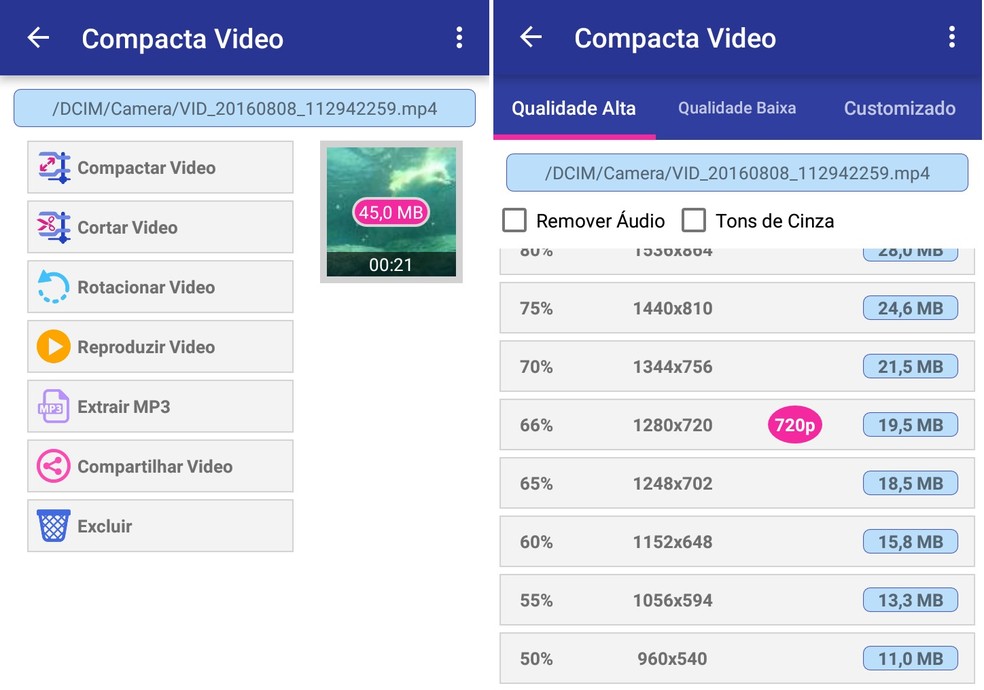Open the left screen overflow menu
The height and width of the screenshot is (690, 984).
[460, 37]
